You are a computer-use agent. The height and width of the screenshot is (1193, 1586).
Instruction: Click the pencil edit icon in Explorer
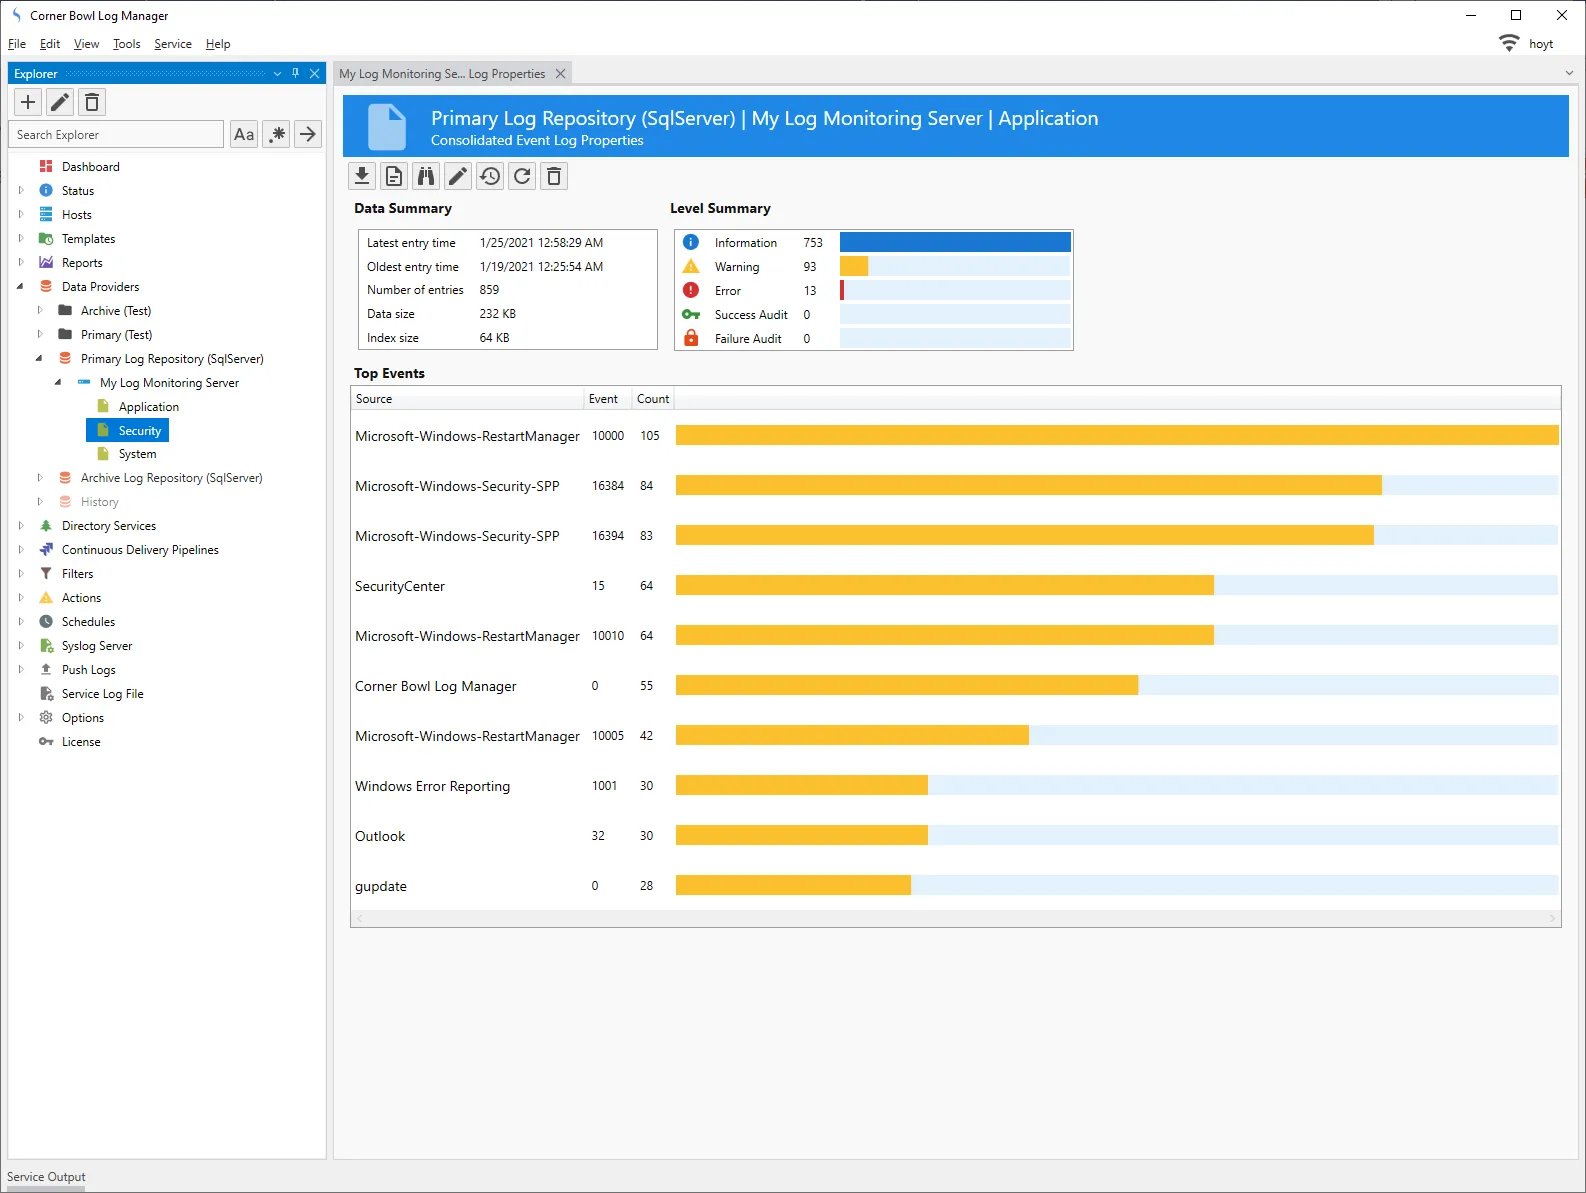pos(60,102)
